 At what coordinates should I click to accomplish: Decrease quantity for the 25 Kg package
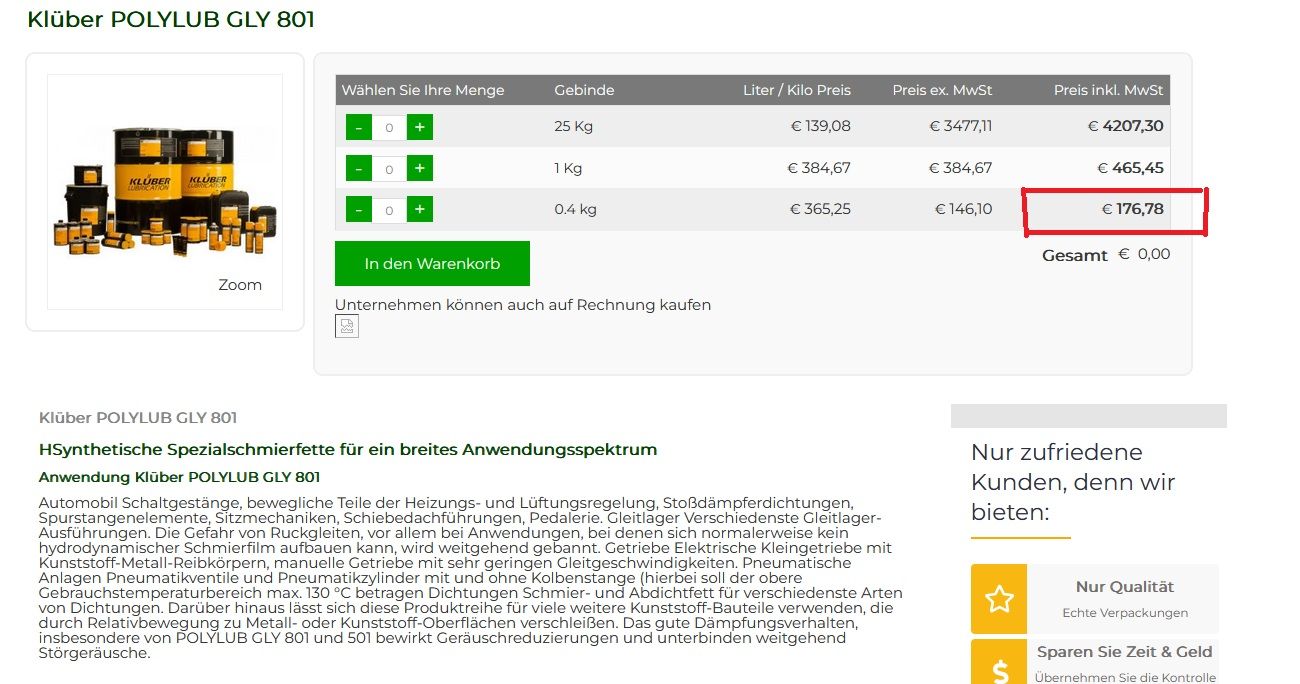coord(359,127)
